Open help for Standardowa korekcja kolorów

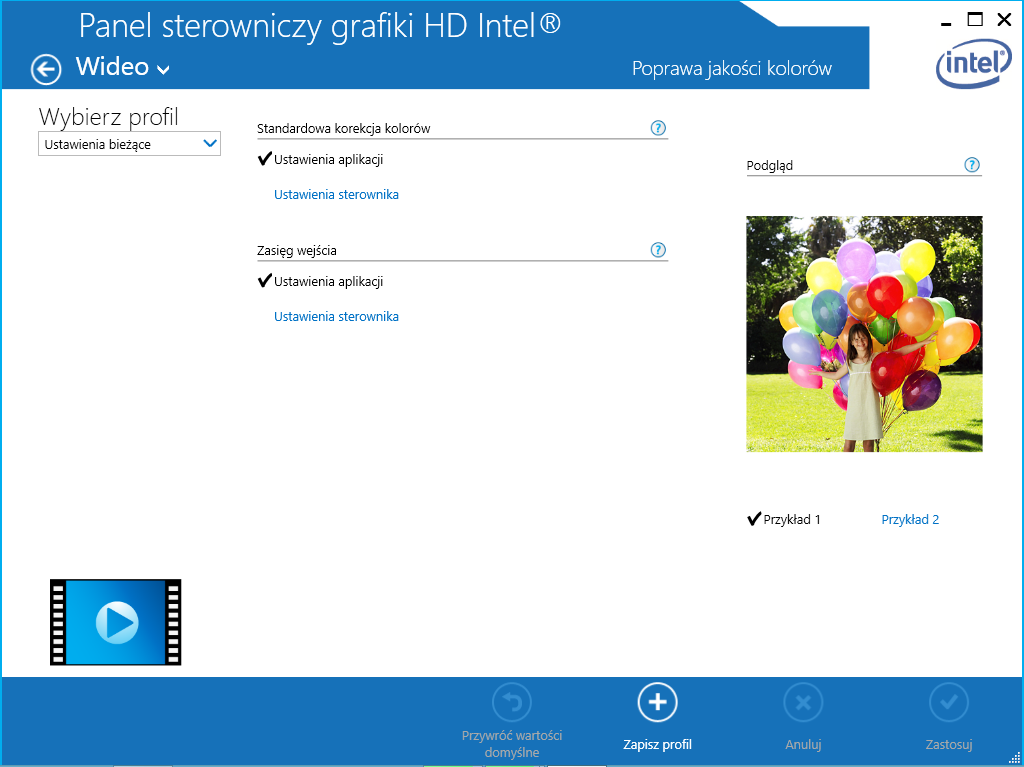pyautogui.click(x=658, y=128)
